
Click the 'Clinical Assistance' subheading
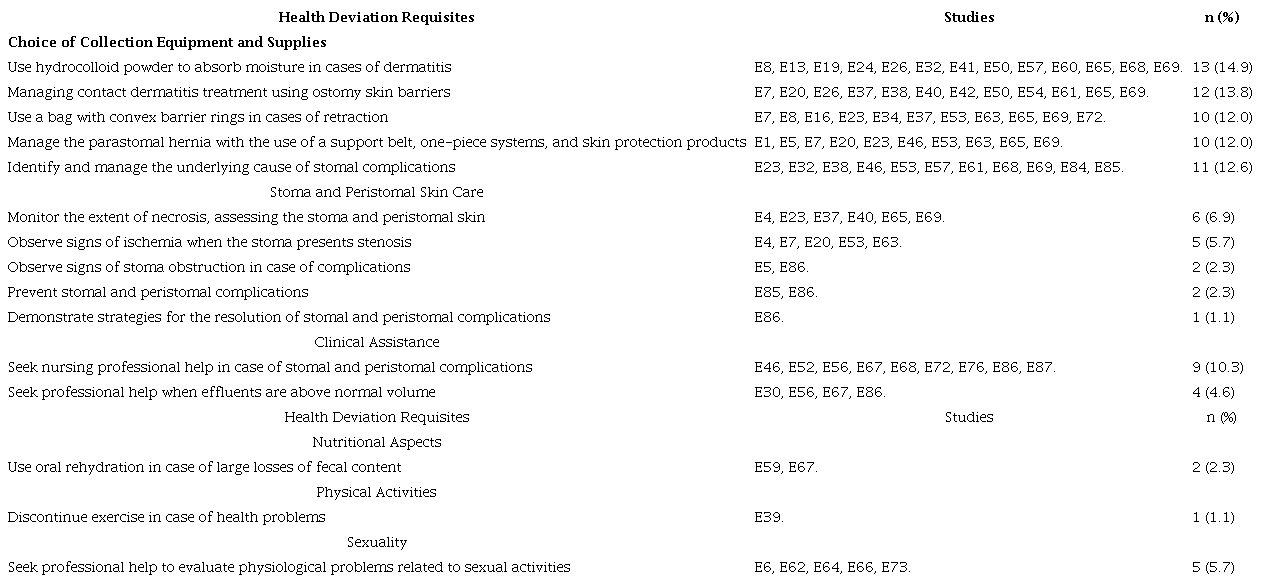click(376, 342)
